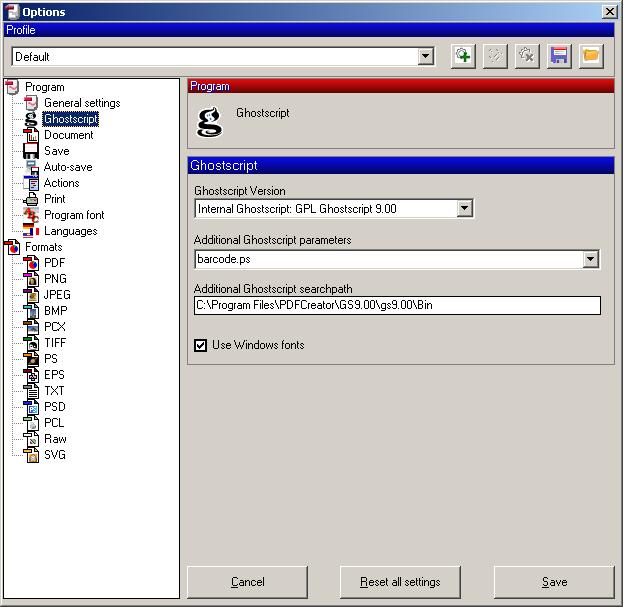Select the Languages entry
Viewport: 623px width, 607px height.
pyautogui.click(x=71, y=231)
